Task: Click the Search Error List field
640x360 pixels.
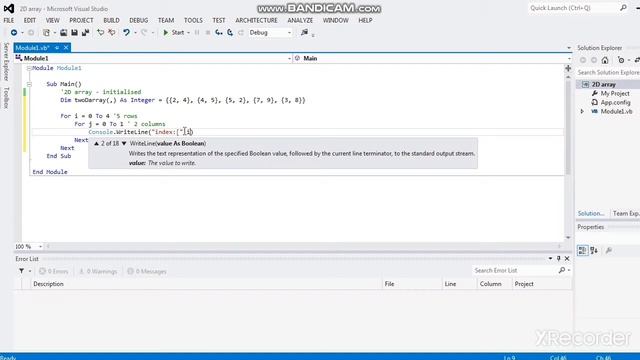Action: 515,270
